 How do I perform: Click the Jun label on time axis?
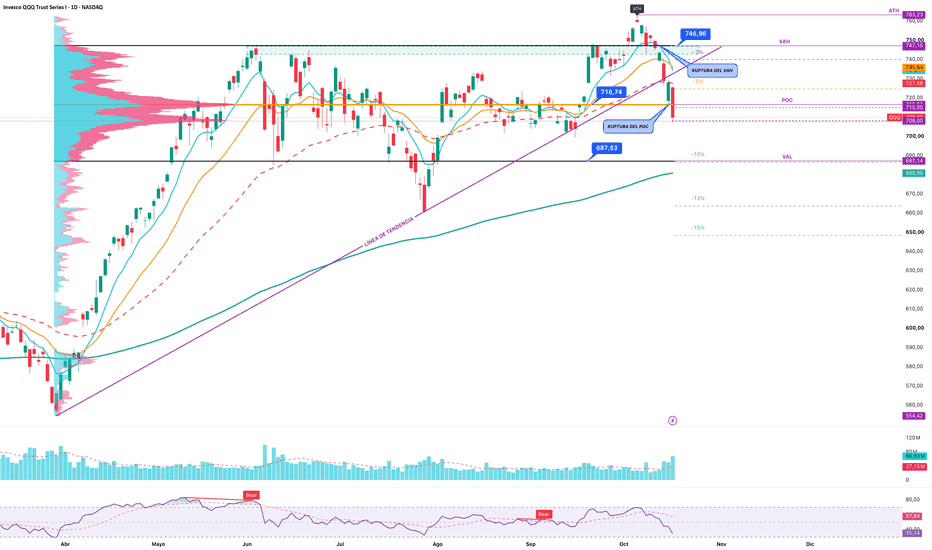(247, 544)
